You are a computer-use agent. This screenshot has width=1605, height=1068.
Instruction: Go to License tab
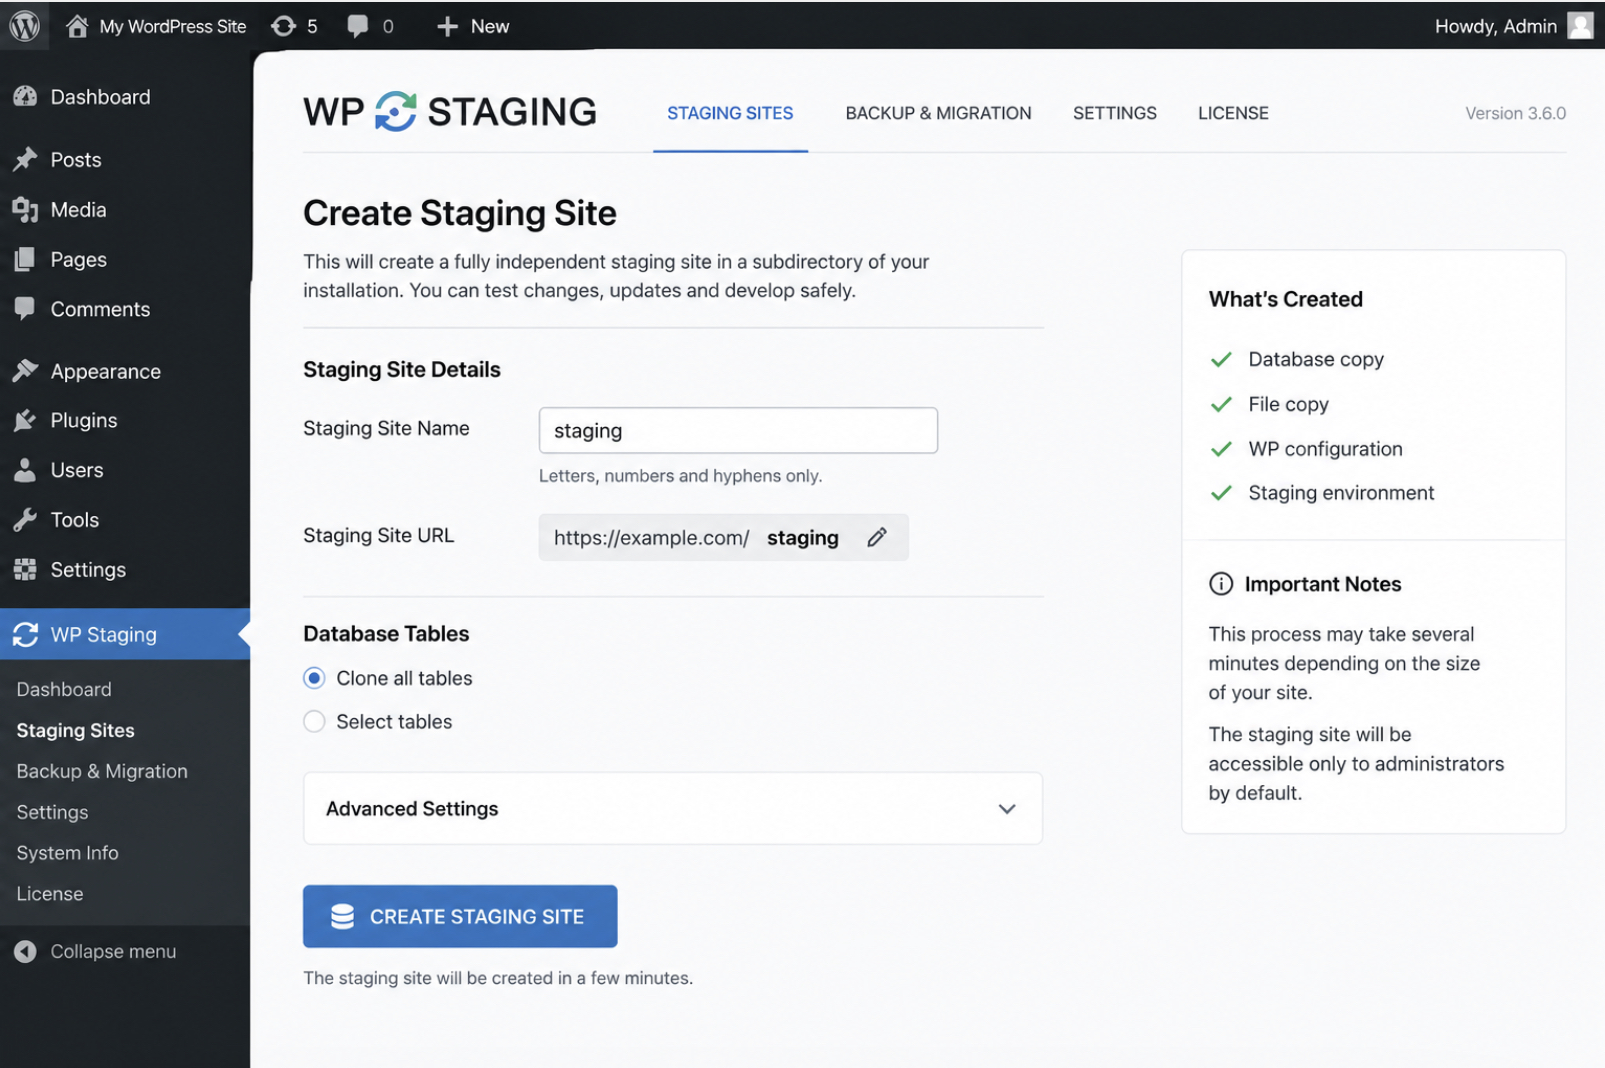coord(1233,113)
